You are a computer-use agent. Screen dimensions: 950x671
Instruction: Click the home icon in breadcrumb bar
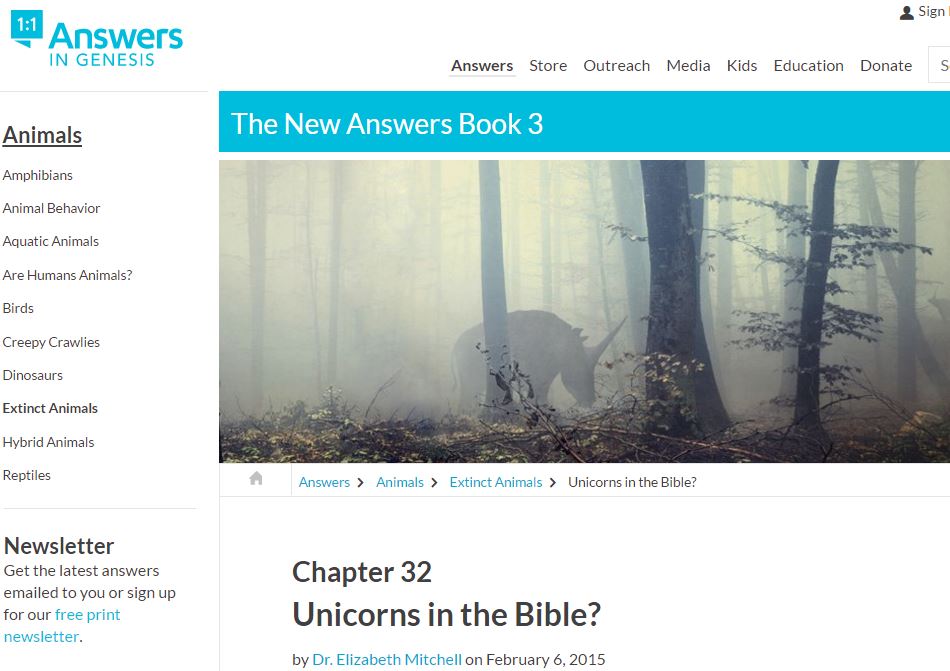click(x=256, y=478)
